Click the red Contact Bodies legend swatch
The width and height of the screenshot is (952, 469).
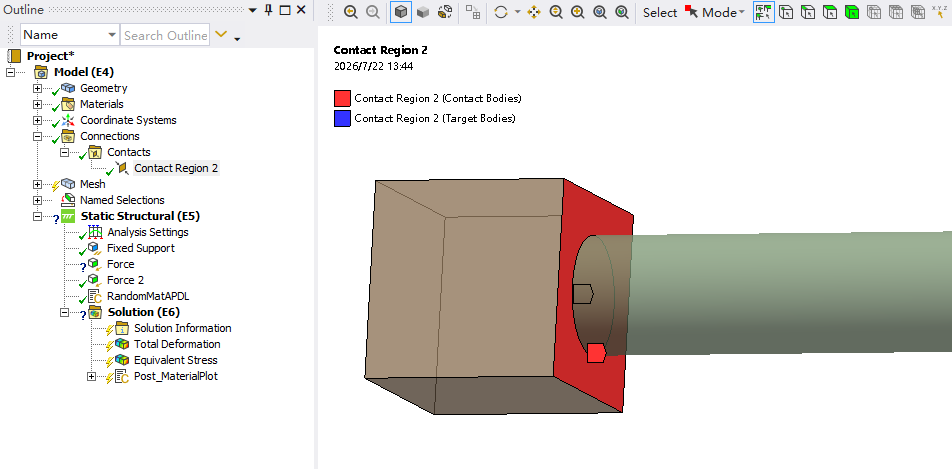(342, 98)
